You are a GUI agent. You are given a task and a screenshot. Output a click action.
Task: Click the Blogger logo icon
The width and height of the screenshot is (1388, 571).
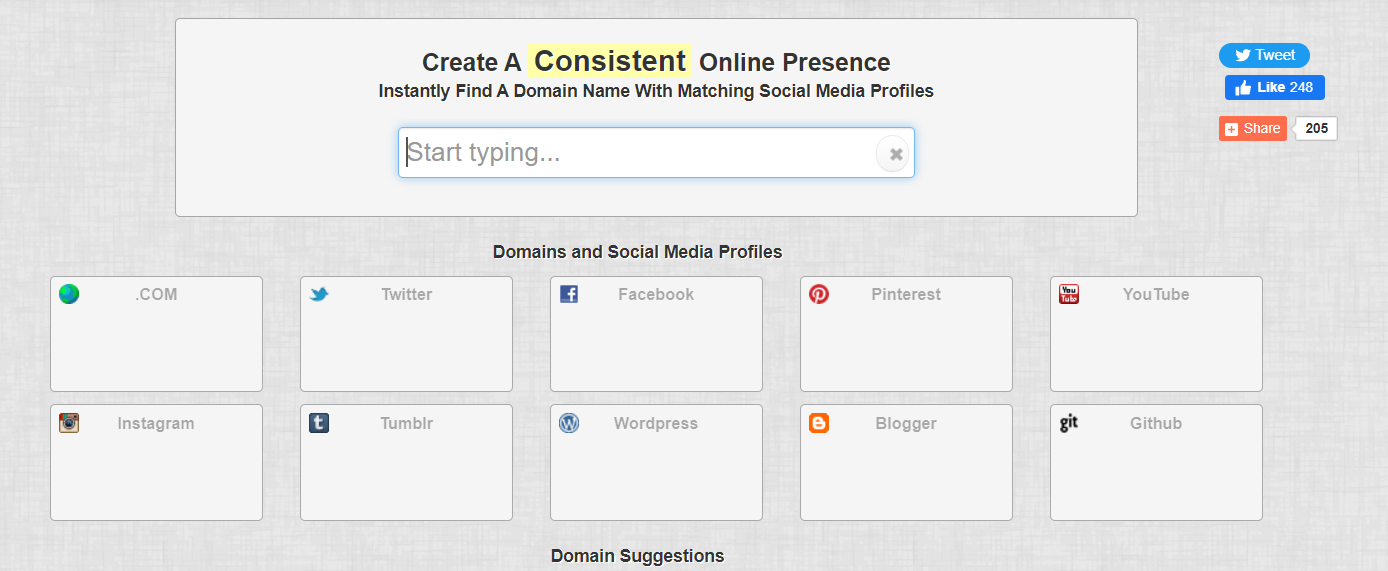[x=819, y=423]
